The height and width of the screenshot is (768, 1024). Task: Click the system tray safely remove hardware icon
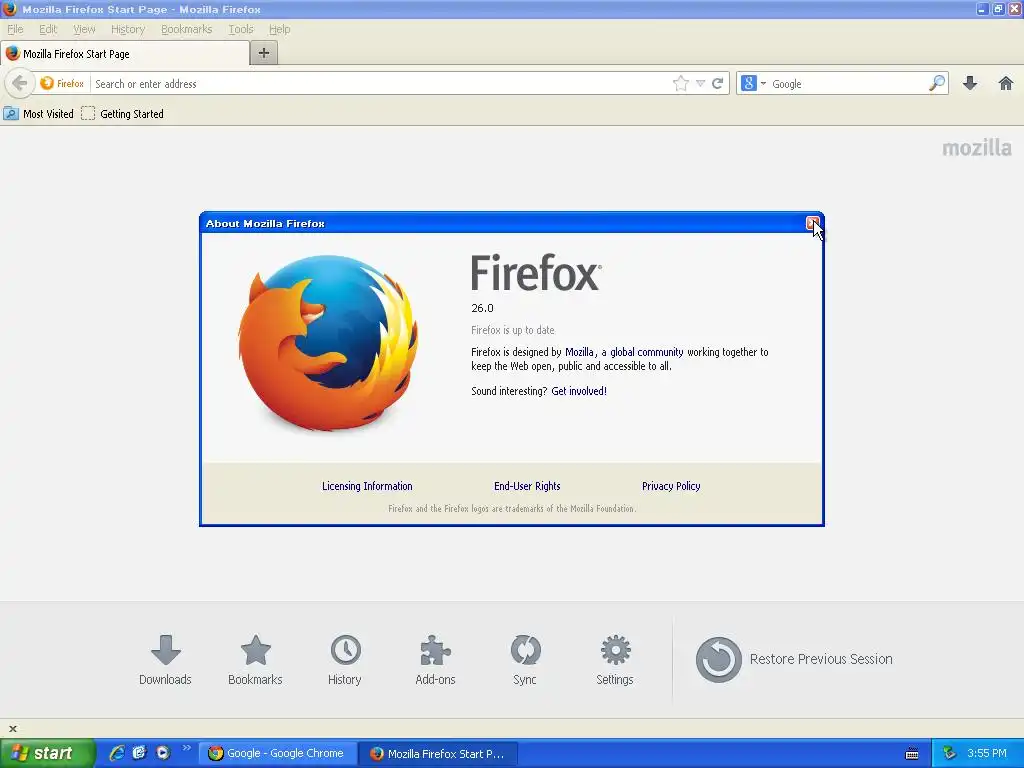950,753
